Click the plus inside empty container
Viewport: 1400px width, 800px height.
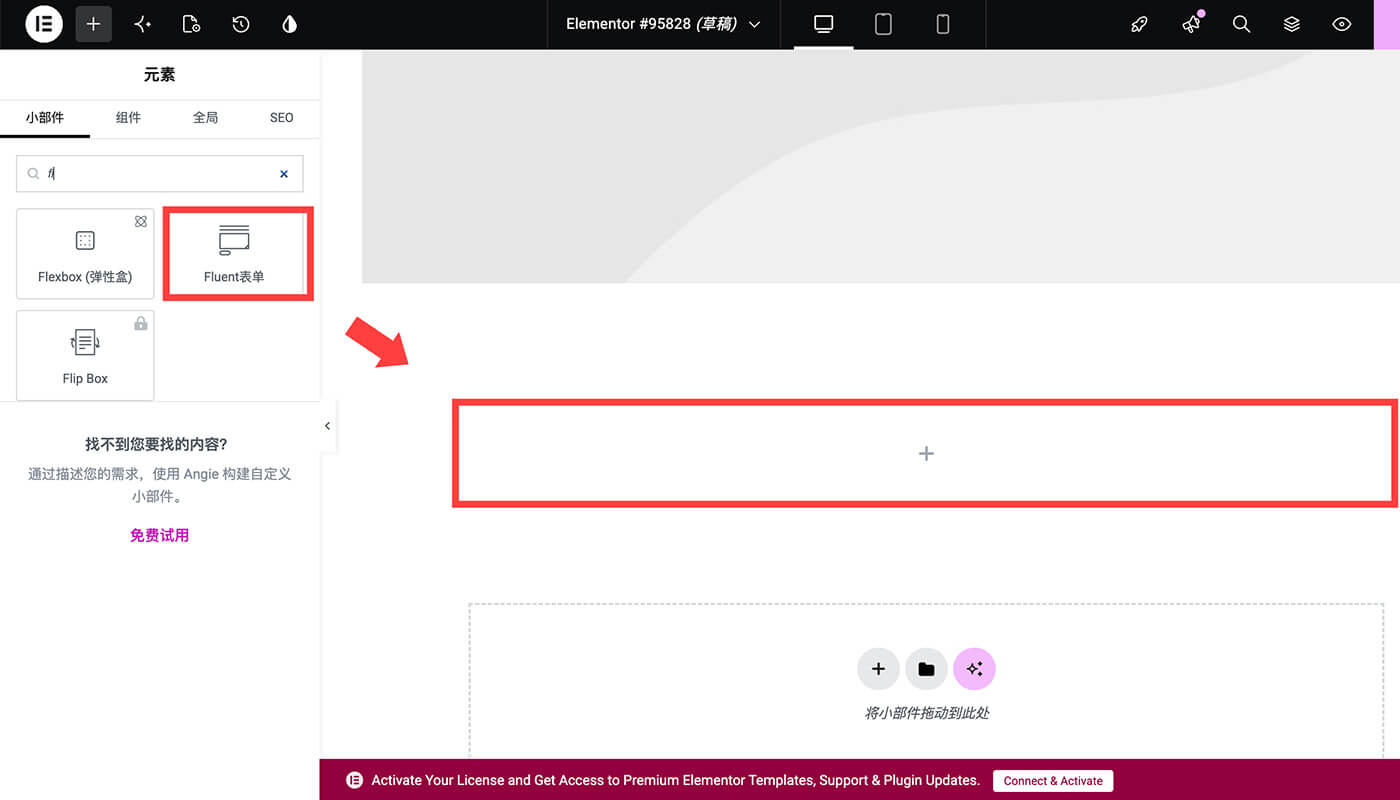click(926, 454)
